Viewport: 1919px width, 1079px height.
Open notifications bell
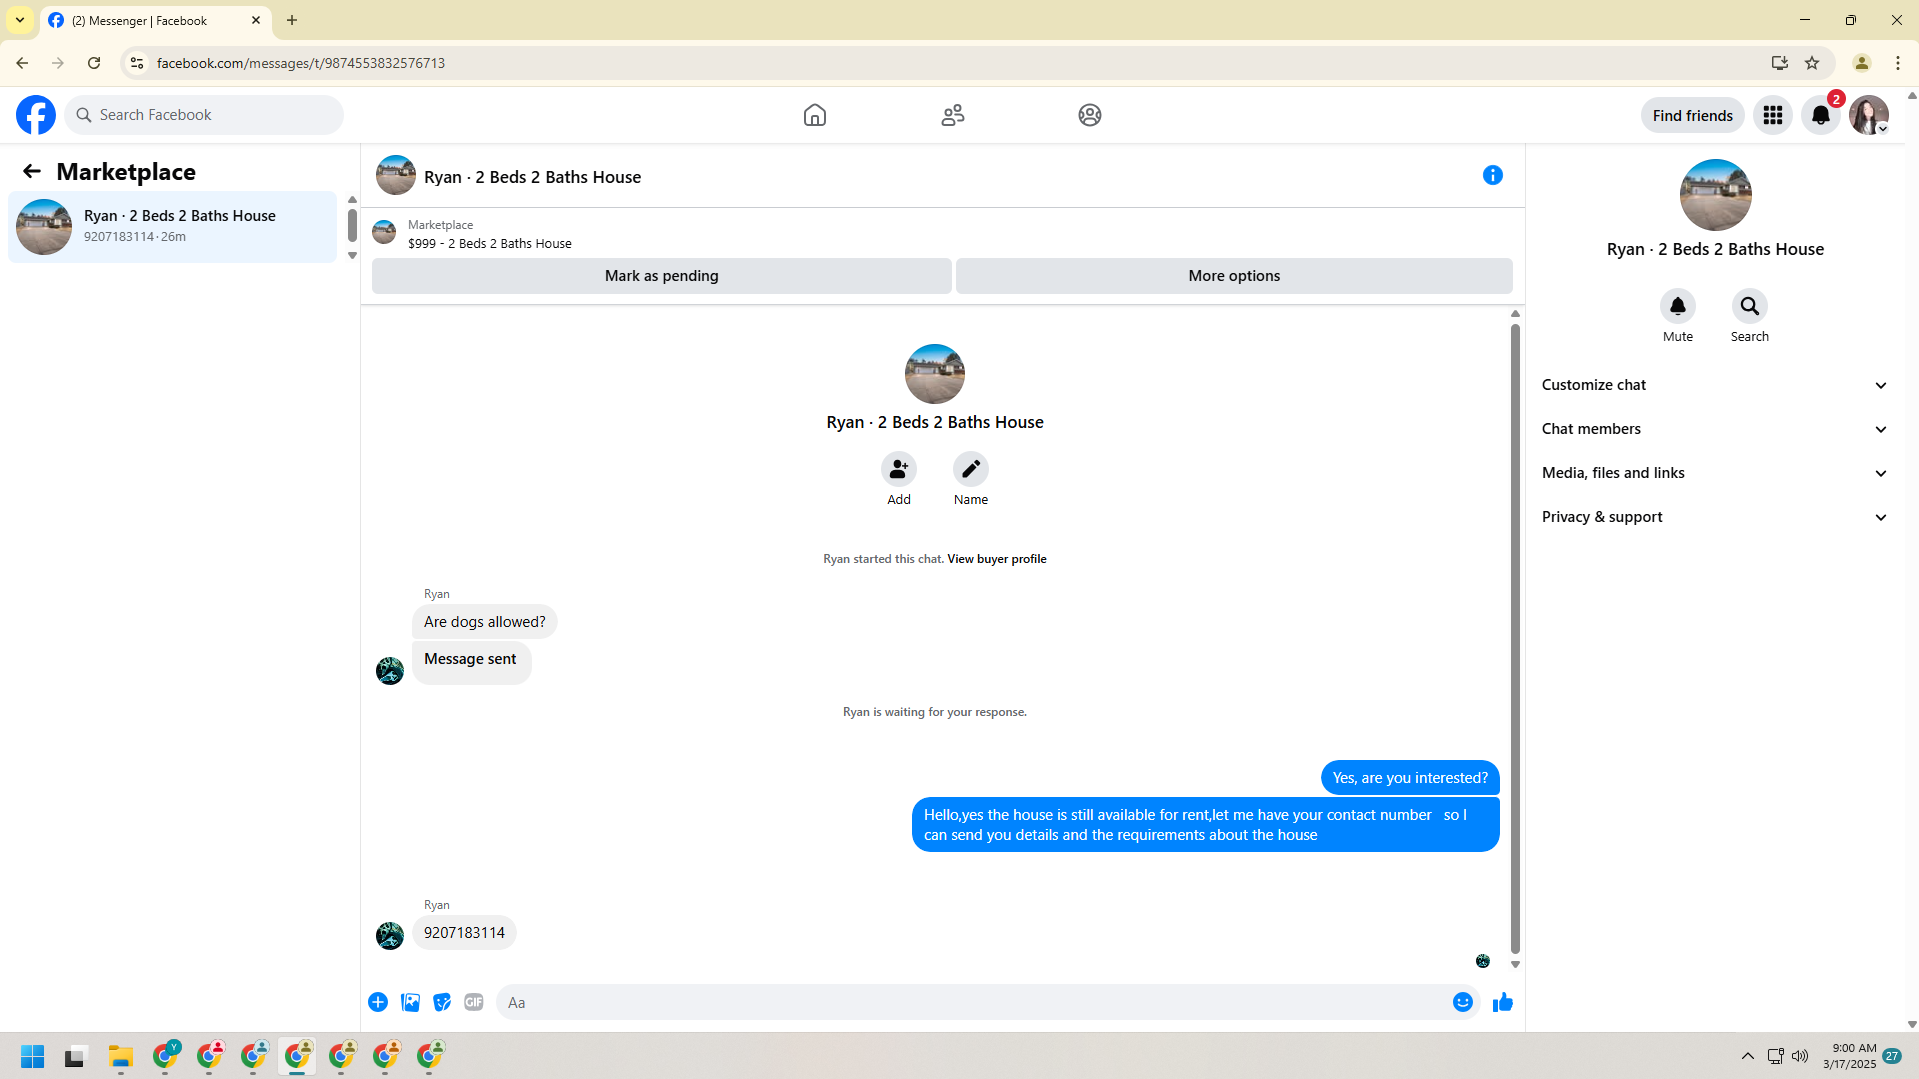1821,115
